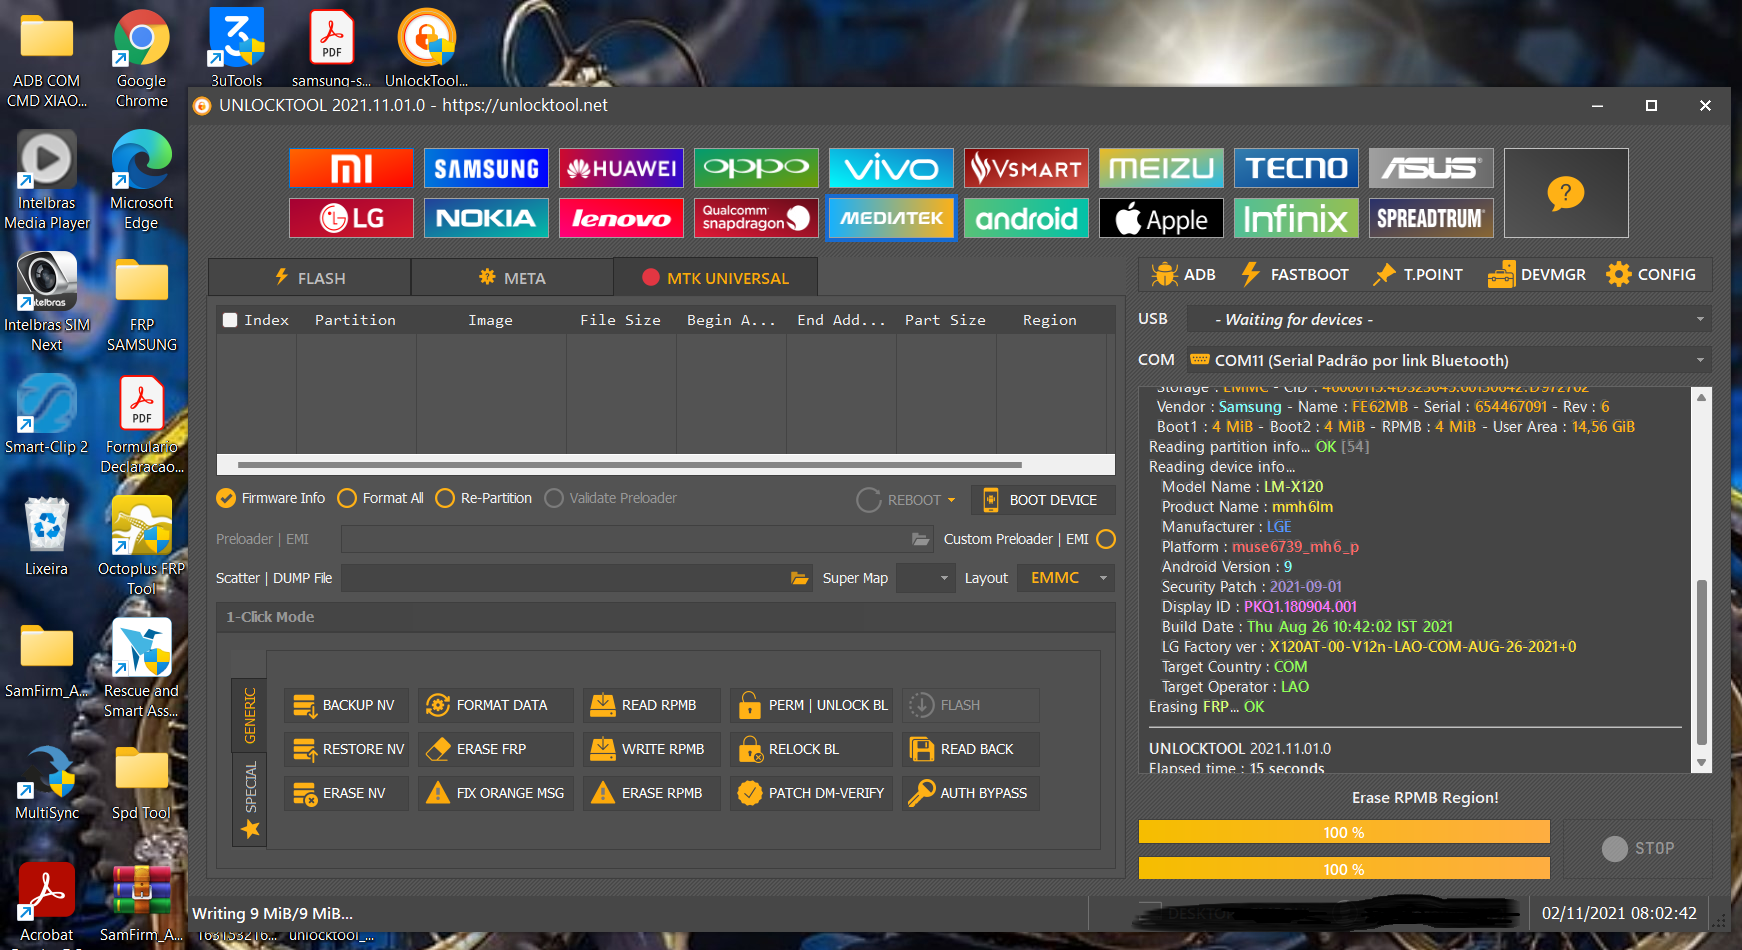Screen dimensions: 1742x950
Task: Select the Spreadtrum brand logo
Action: 1431,218
